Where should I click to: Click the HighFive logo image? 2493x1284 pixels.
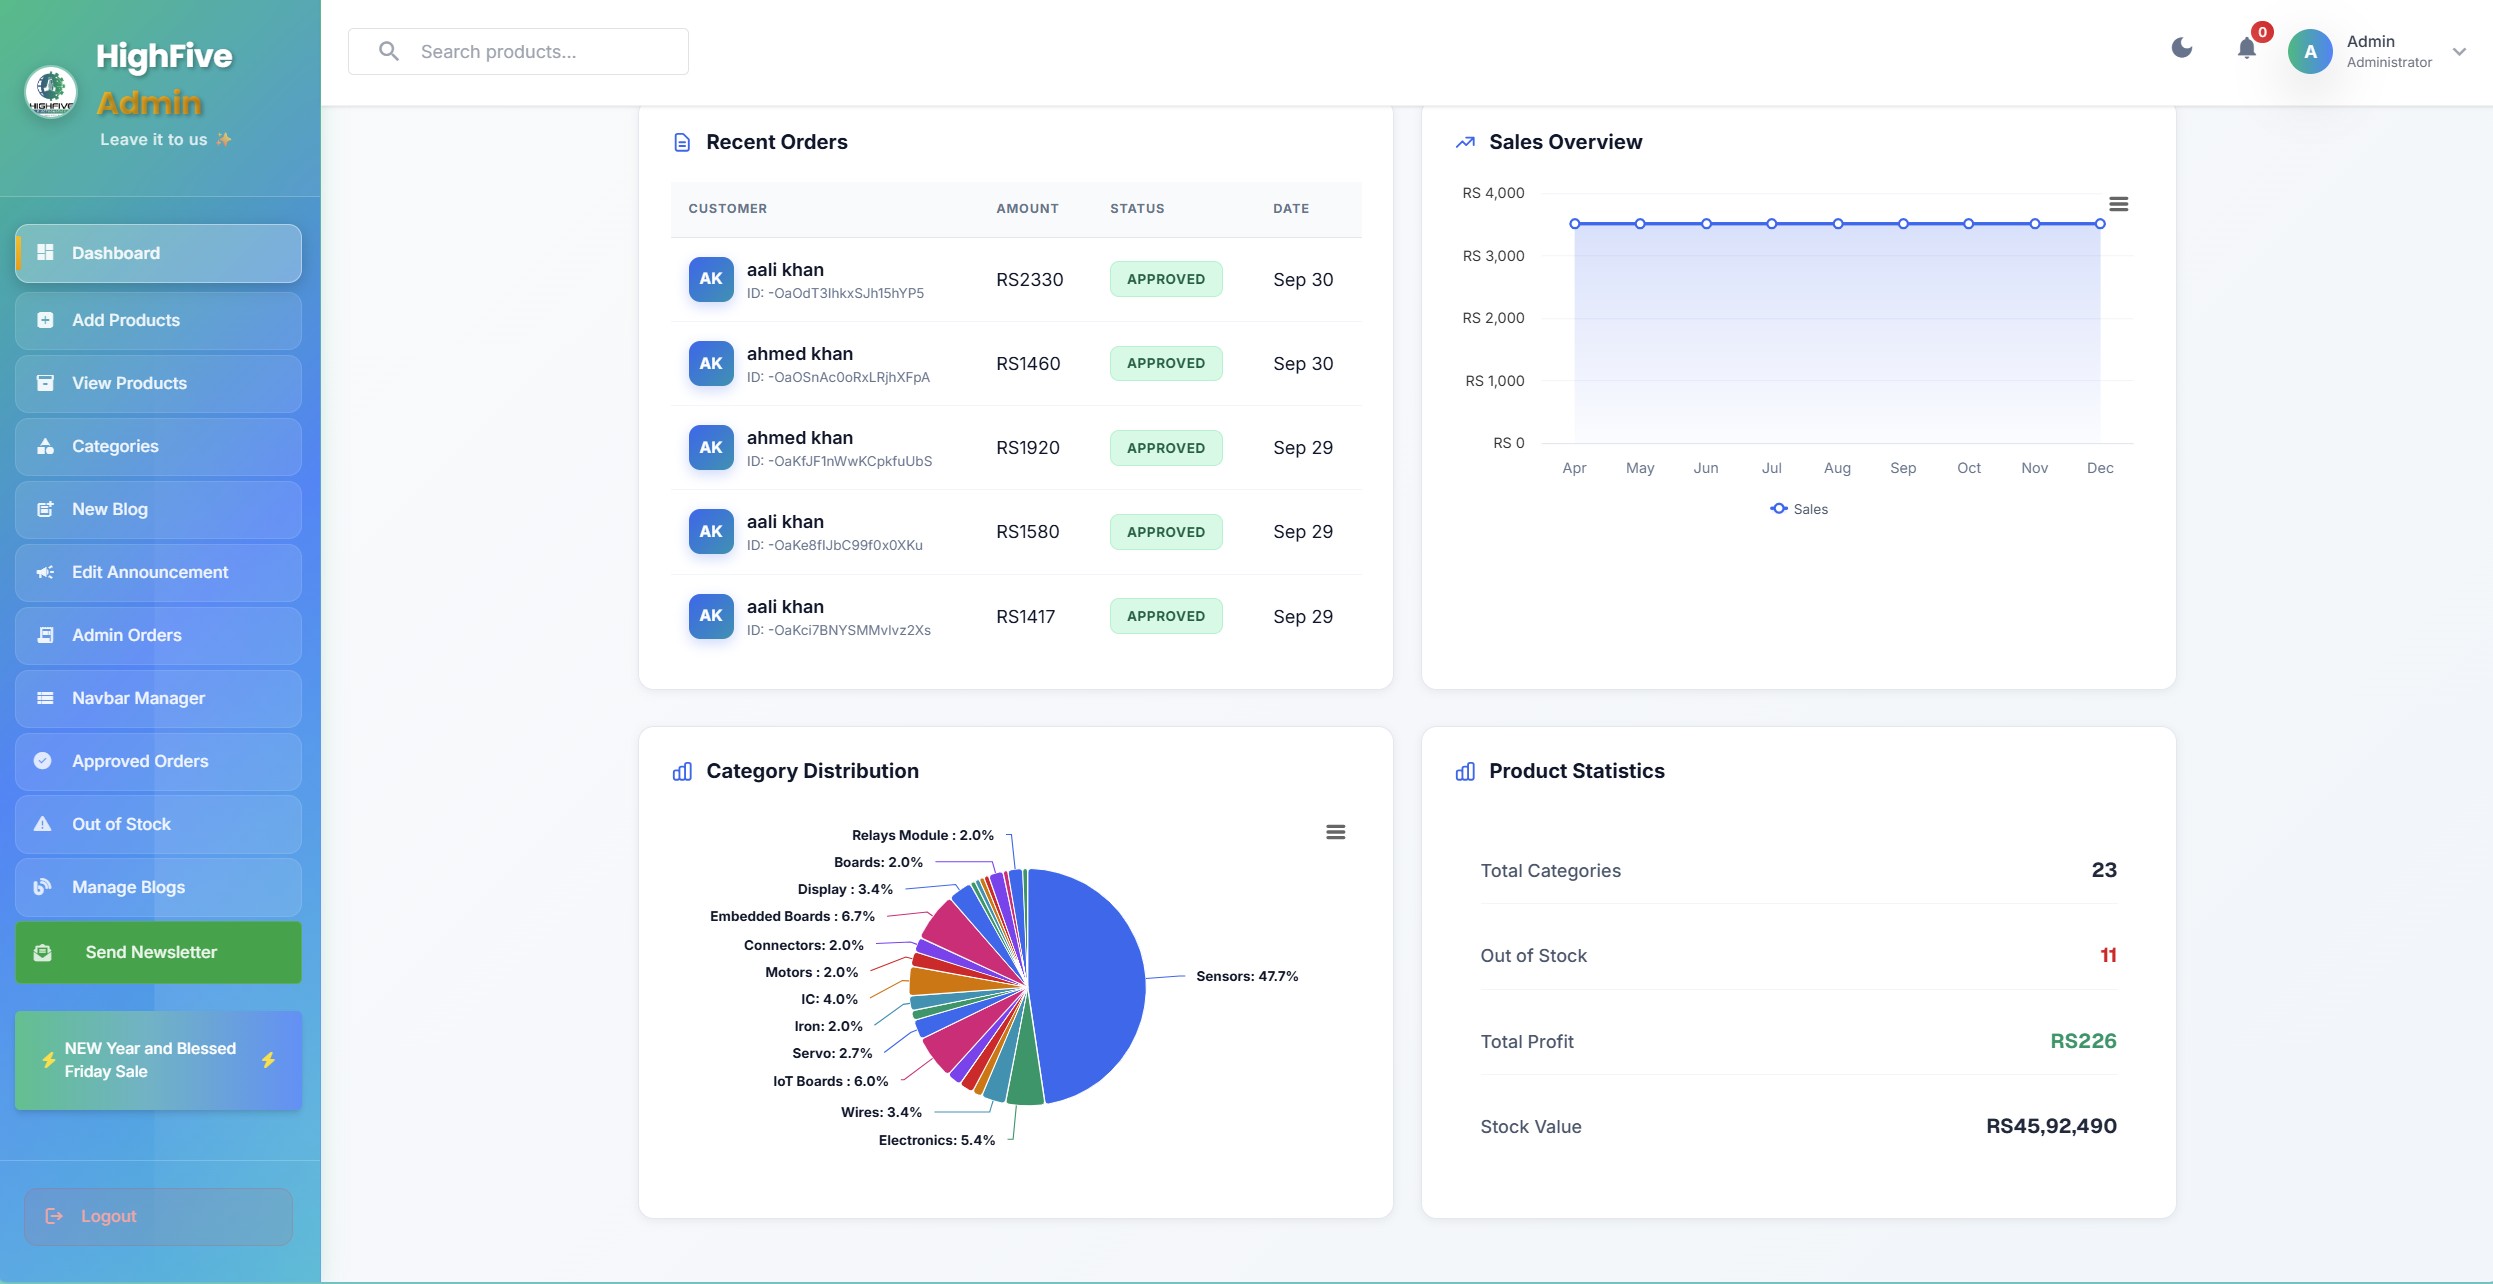51,92
